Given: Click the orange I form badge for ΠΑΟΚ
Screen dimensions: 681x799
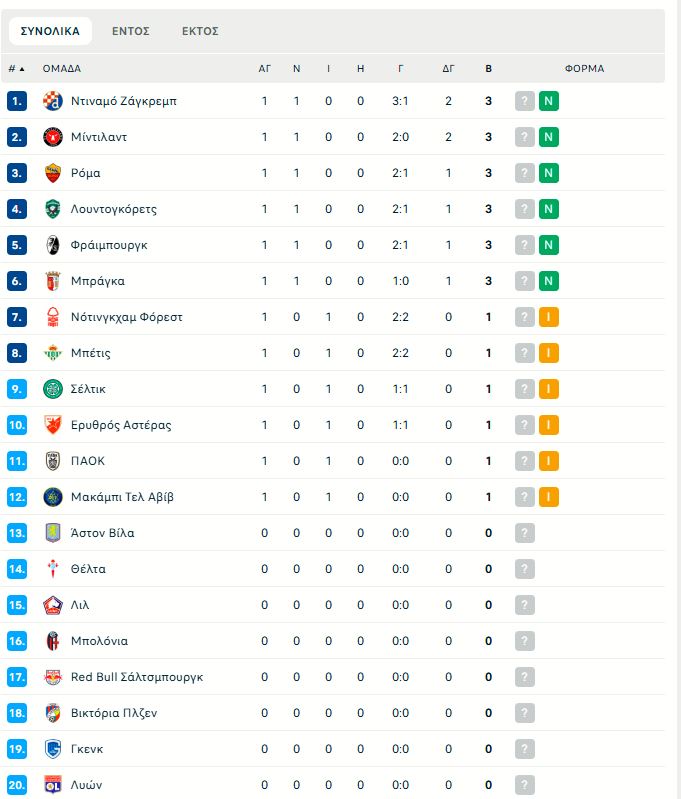Looking at the screenshot, I should click(548, 461).
